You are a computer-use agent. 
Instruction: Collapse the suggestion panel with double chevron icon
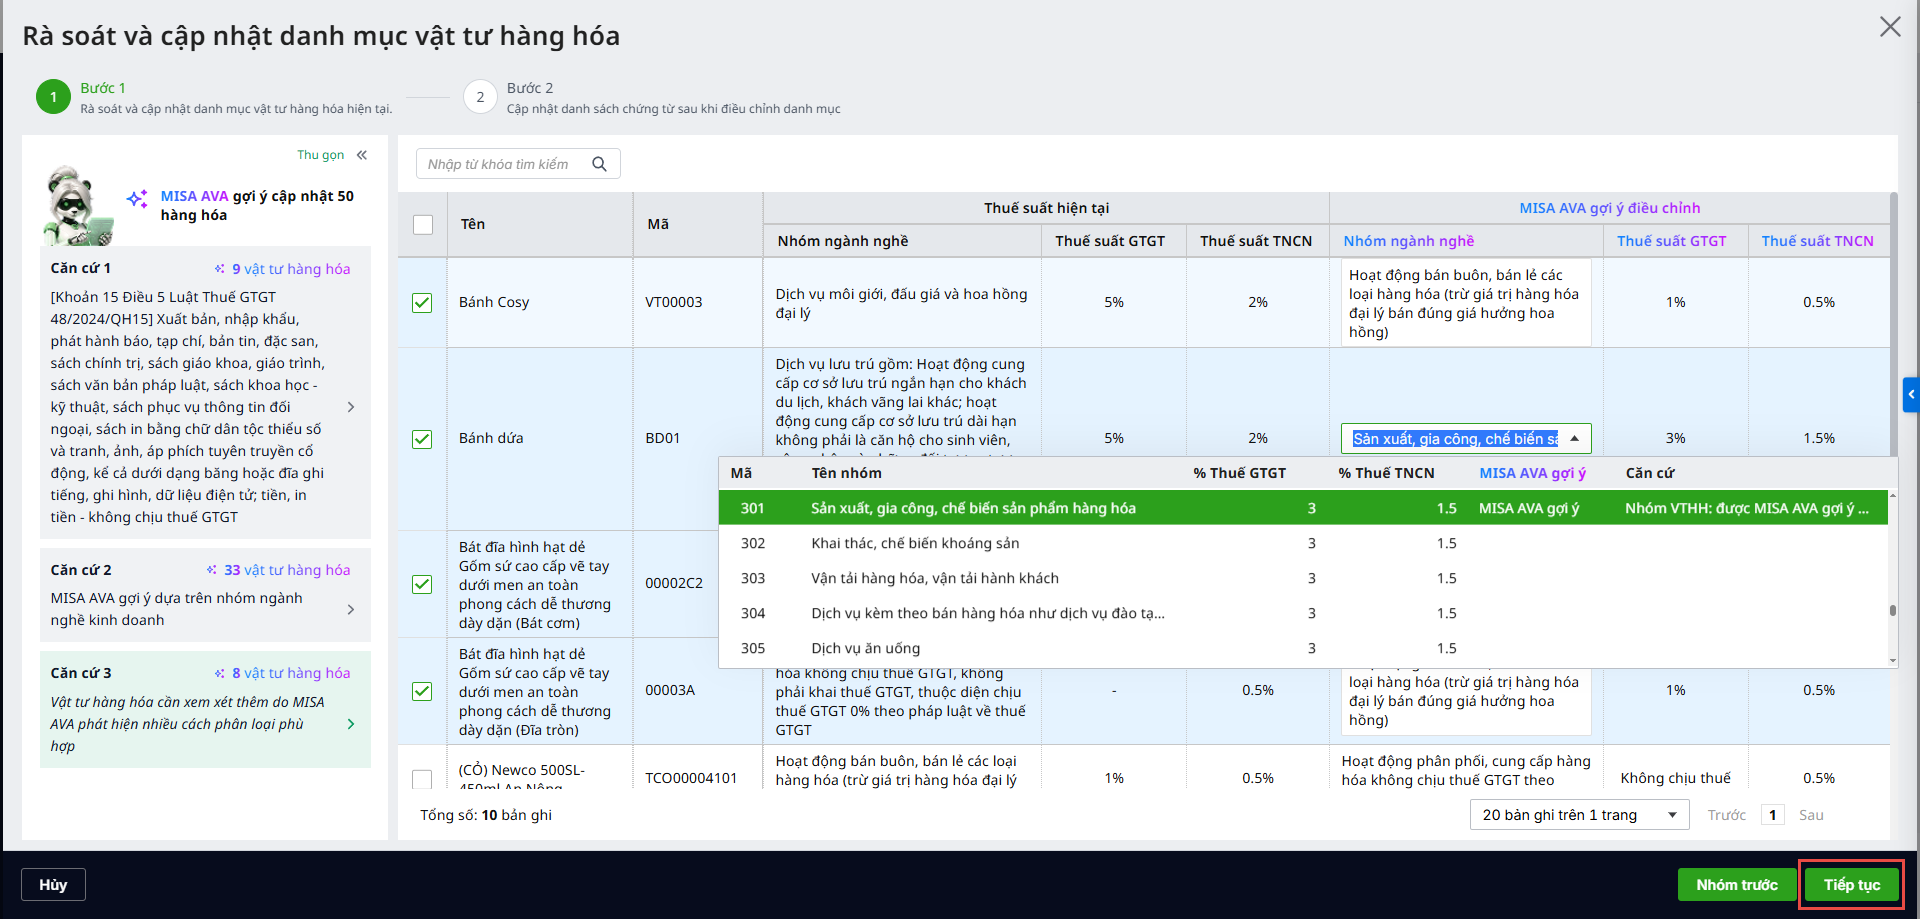click(x=362, y=155)
